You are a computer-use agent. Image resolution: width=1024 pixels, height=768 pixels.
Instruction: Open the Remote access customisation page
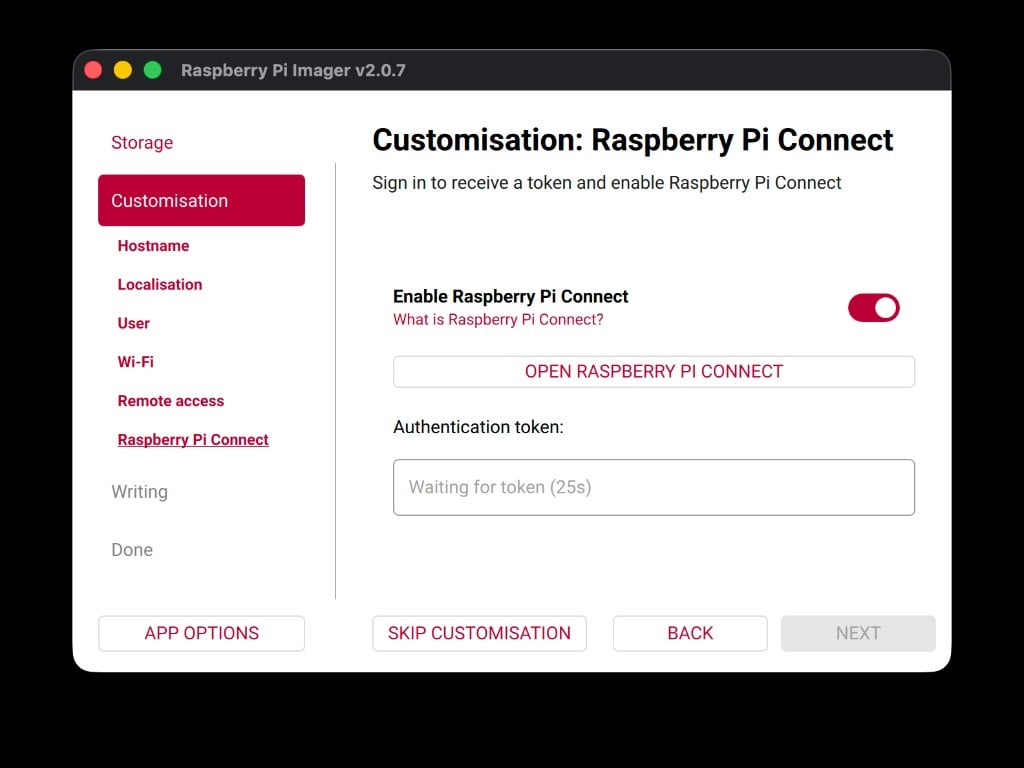click(171, 401)
